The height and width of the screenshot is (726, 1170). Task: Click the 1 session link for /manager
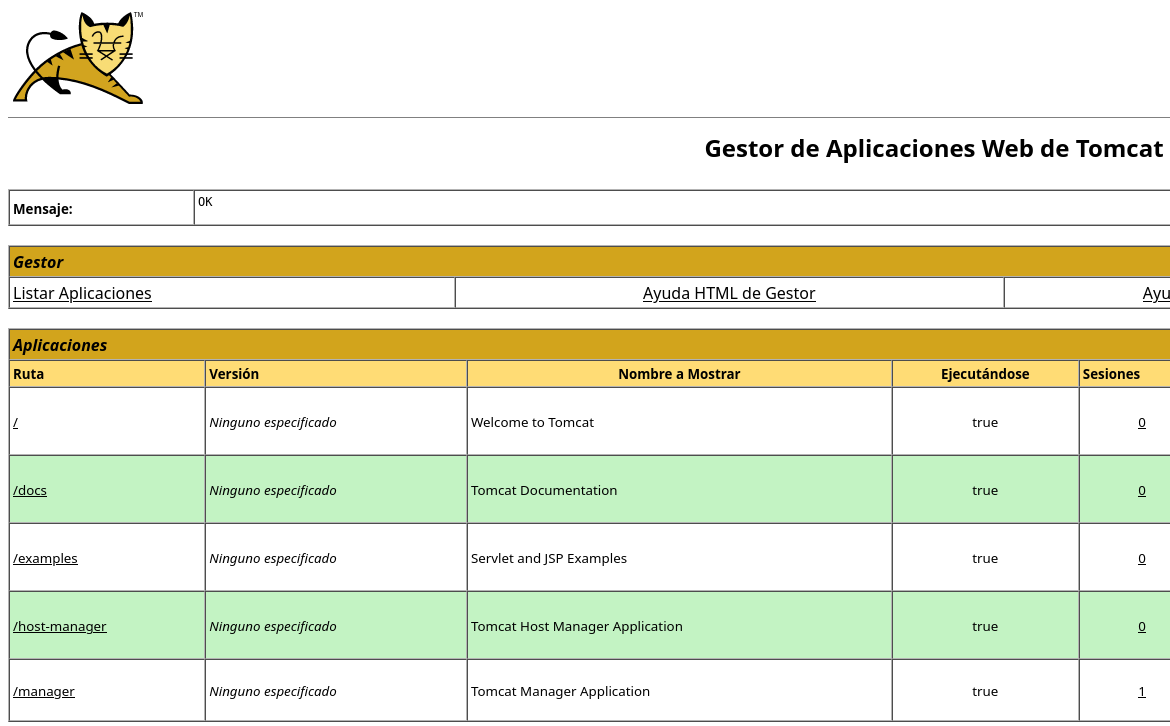(x=1141, y=691)
